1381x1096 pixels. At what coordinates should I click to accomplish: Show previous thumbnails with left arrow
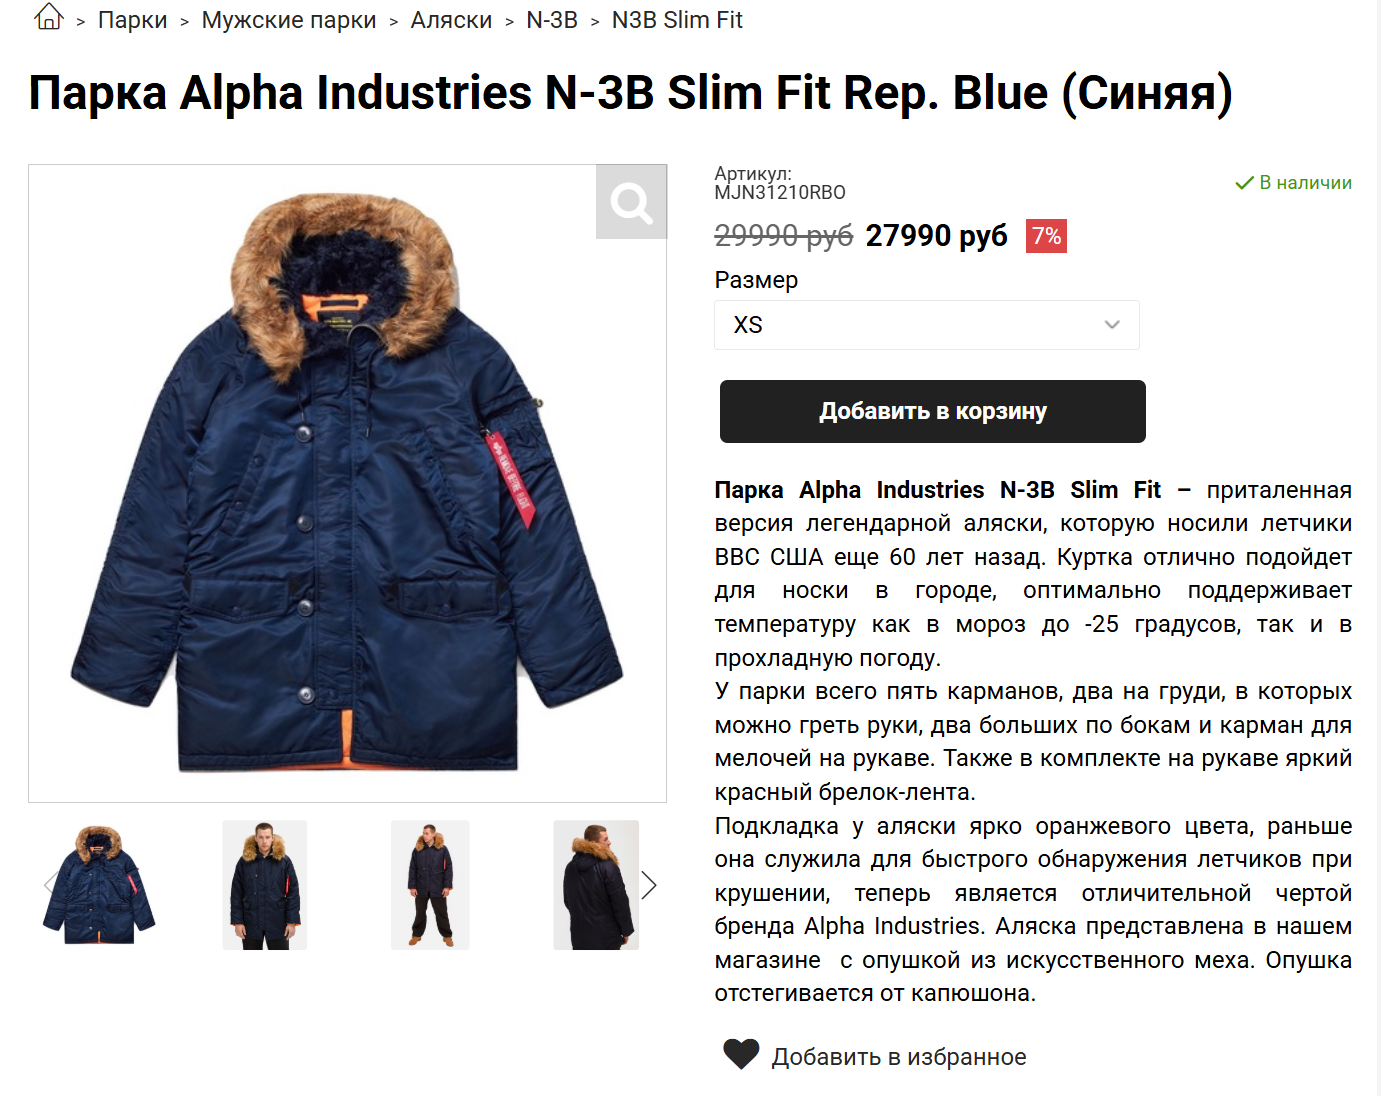pos(49,884)
